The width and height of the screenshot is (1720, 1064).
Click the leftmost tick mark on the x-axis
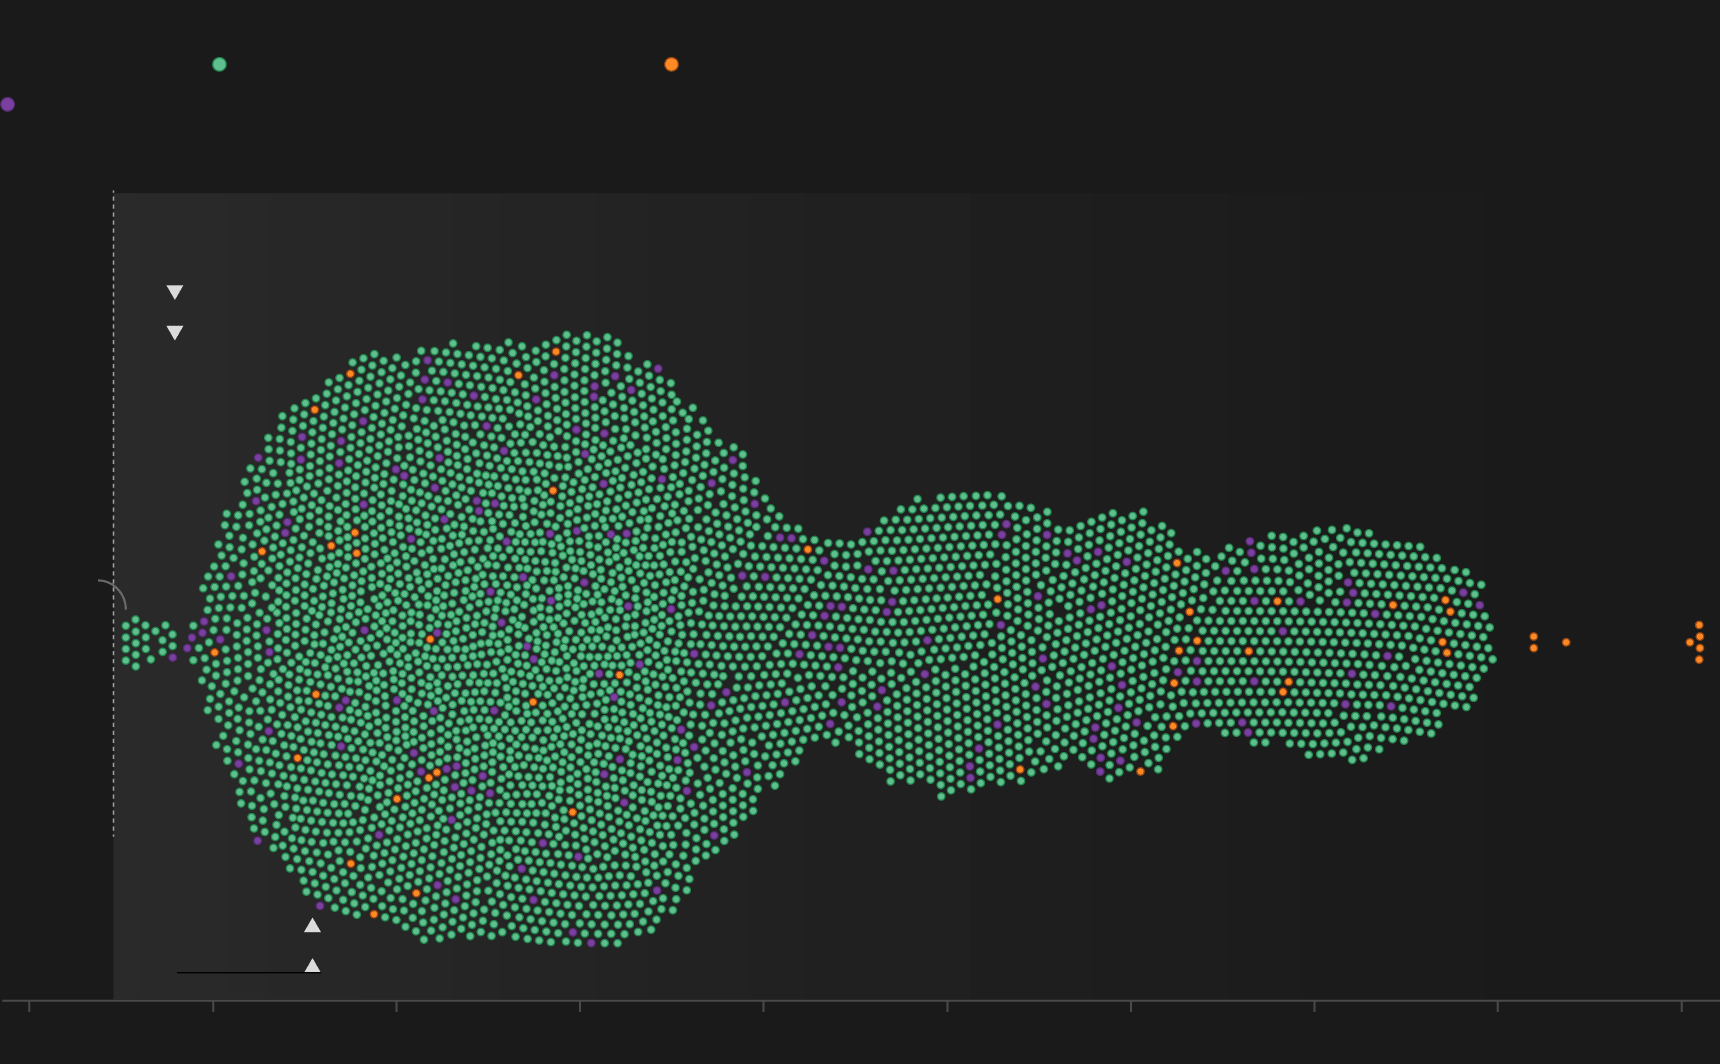[29, 1006]
